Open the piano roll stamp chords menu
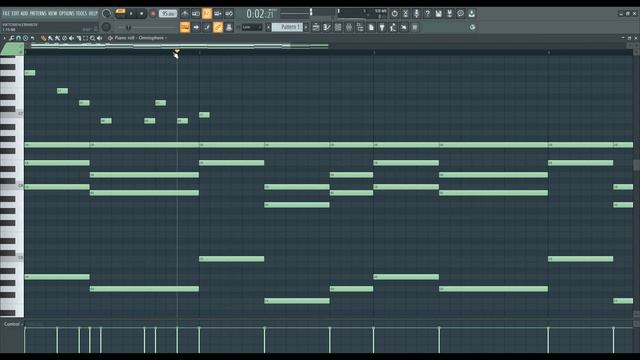Screen dimensions: 640x360 [25, 38]
